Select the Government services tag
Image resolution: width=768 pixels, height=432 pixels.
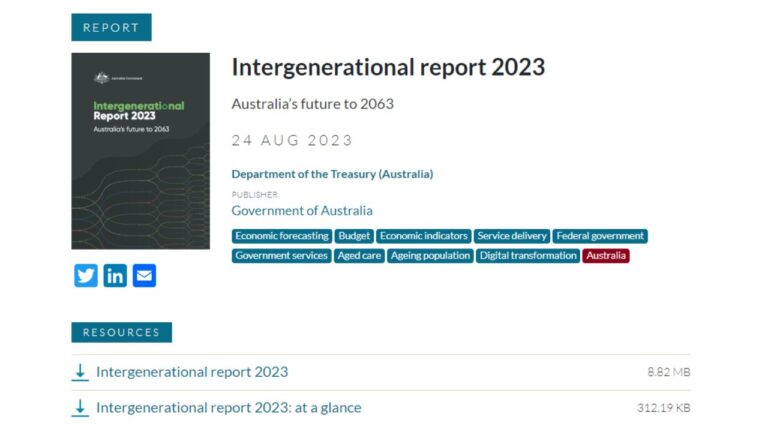(x=282, y=256)
